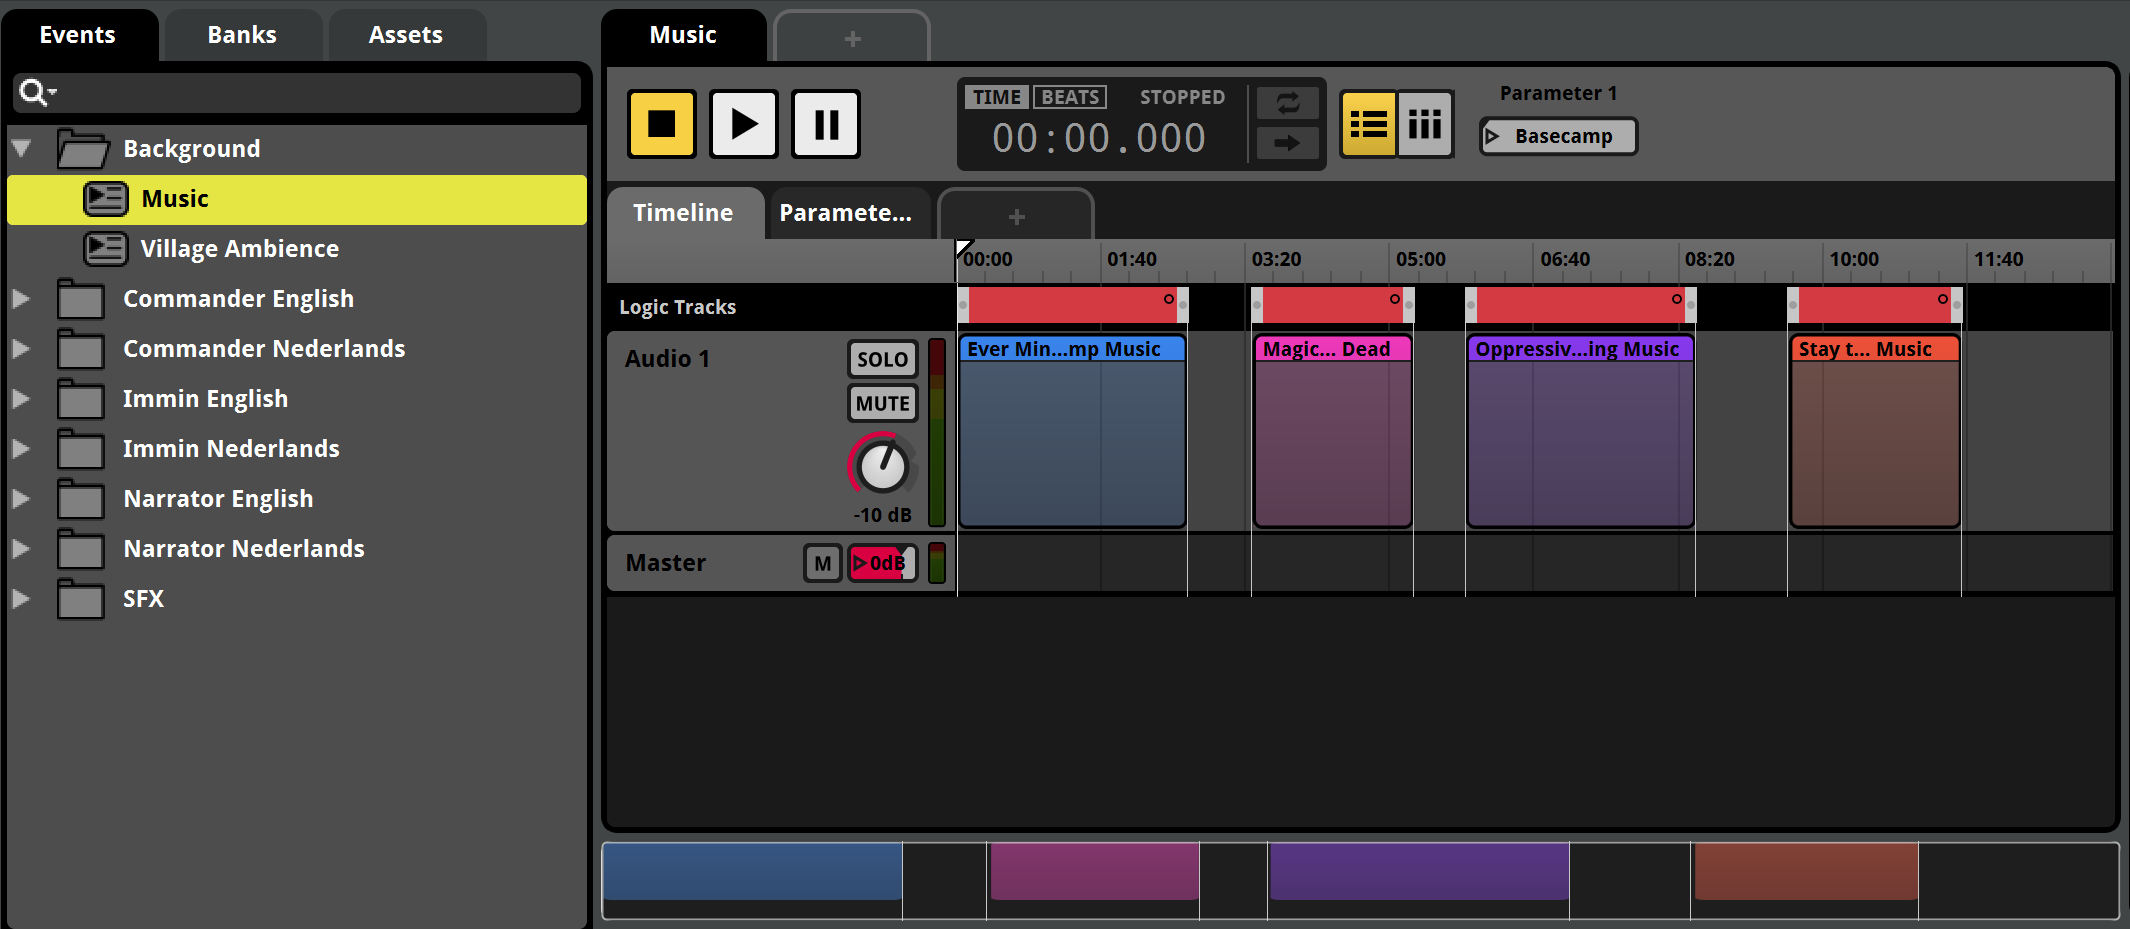Mute the Audio 1 track
Screen dimensions: 2130x929
tap(881, 404)
